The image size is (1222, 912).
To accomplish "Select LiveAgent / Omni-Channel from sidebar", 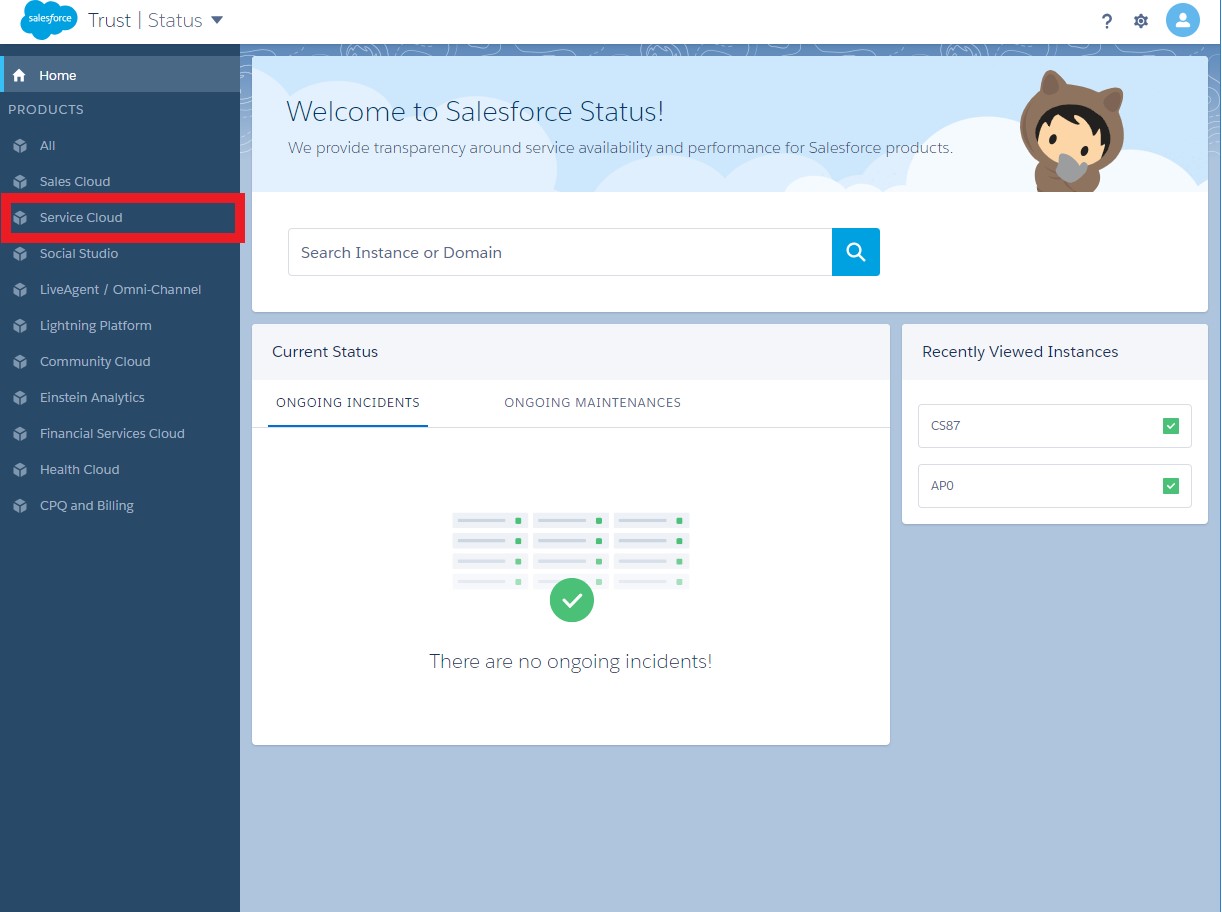I will pyautogui.click(x=120, y=290).
